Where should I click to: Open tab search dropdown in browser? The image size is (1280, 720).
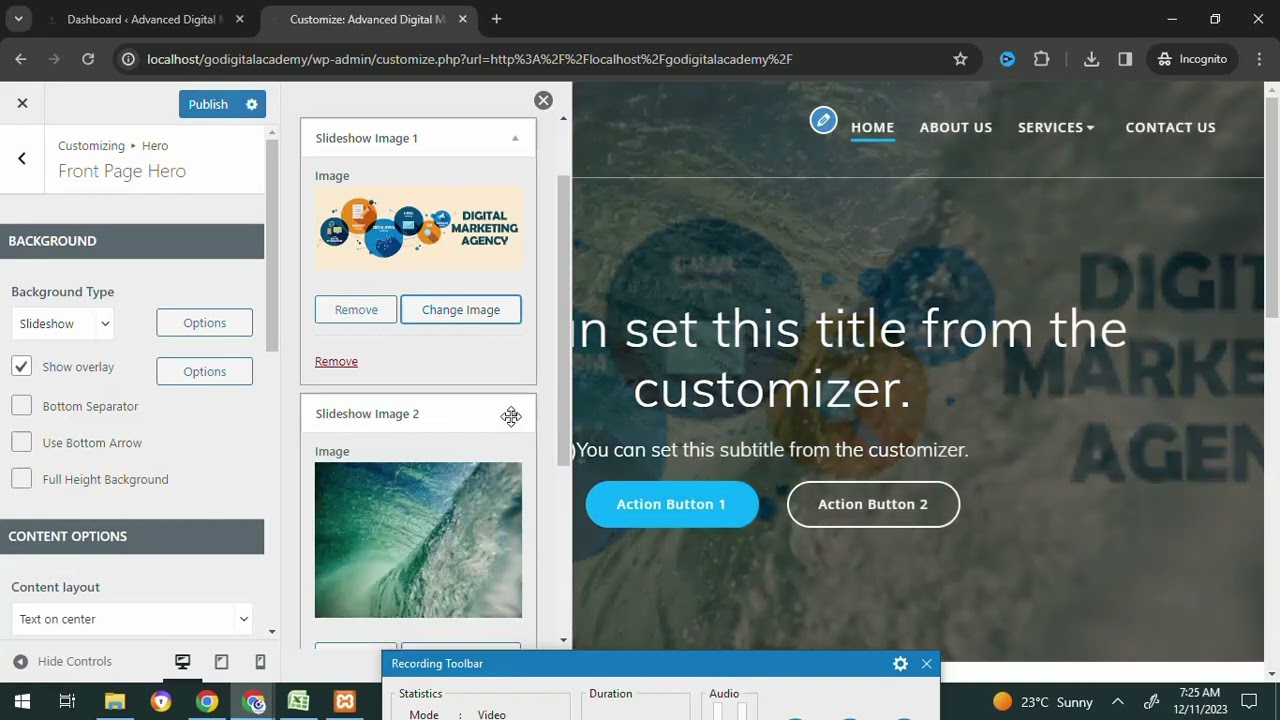tap(18, 19)
